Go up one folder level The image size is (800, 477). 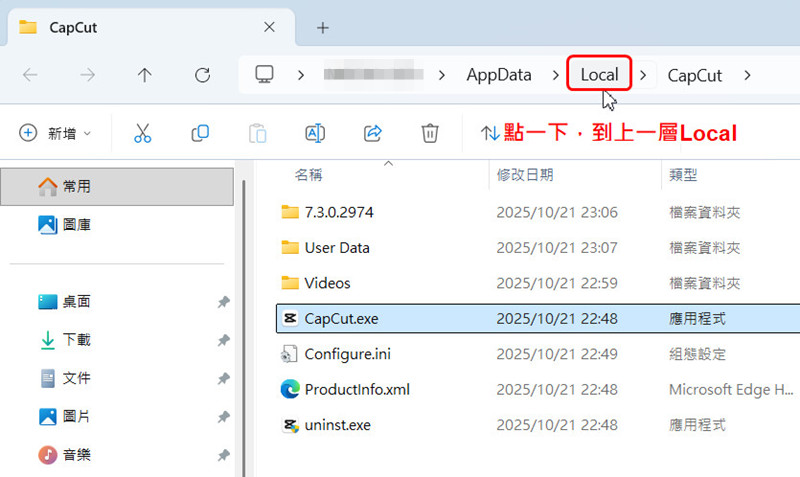145,75
